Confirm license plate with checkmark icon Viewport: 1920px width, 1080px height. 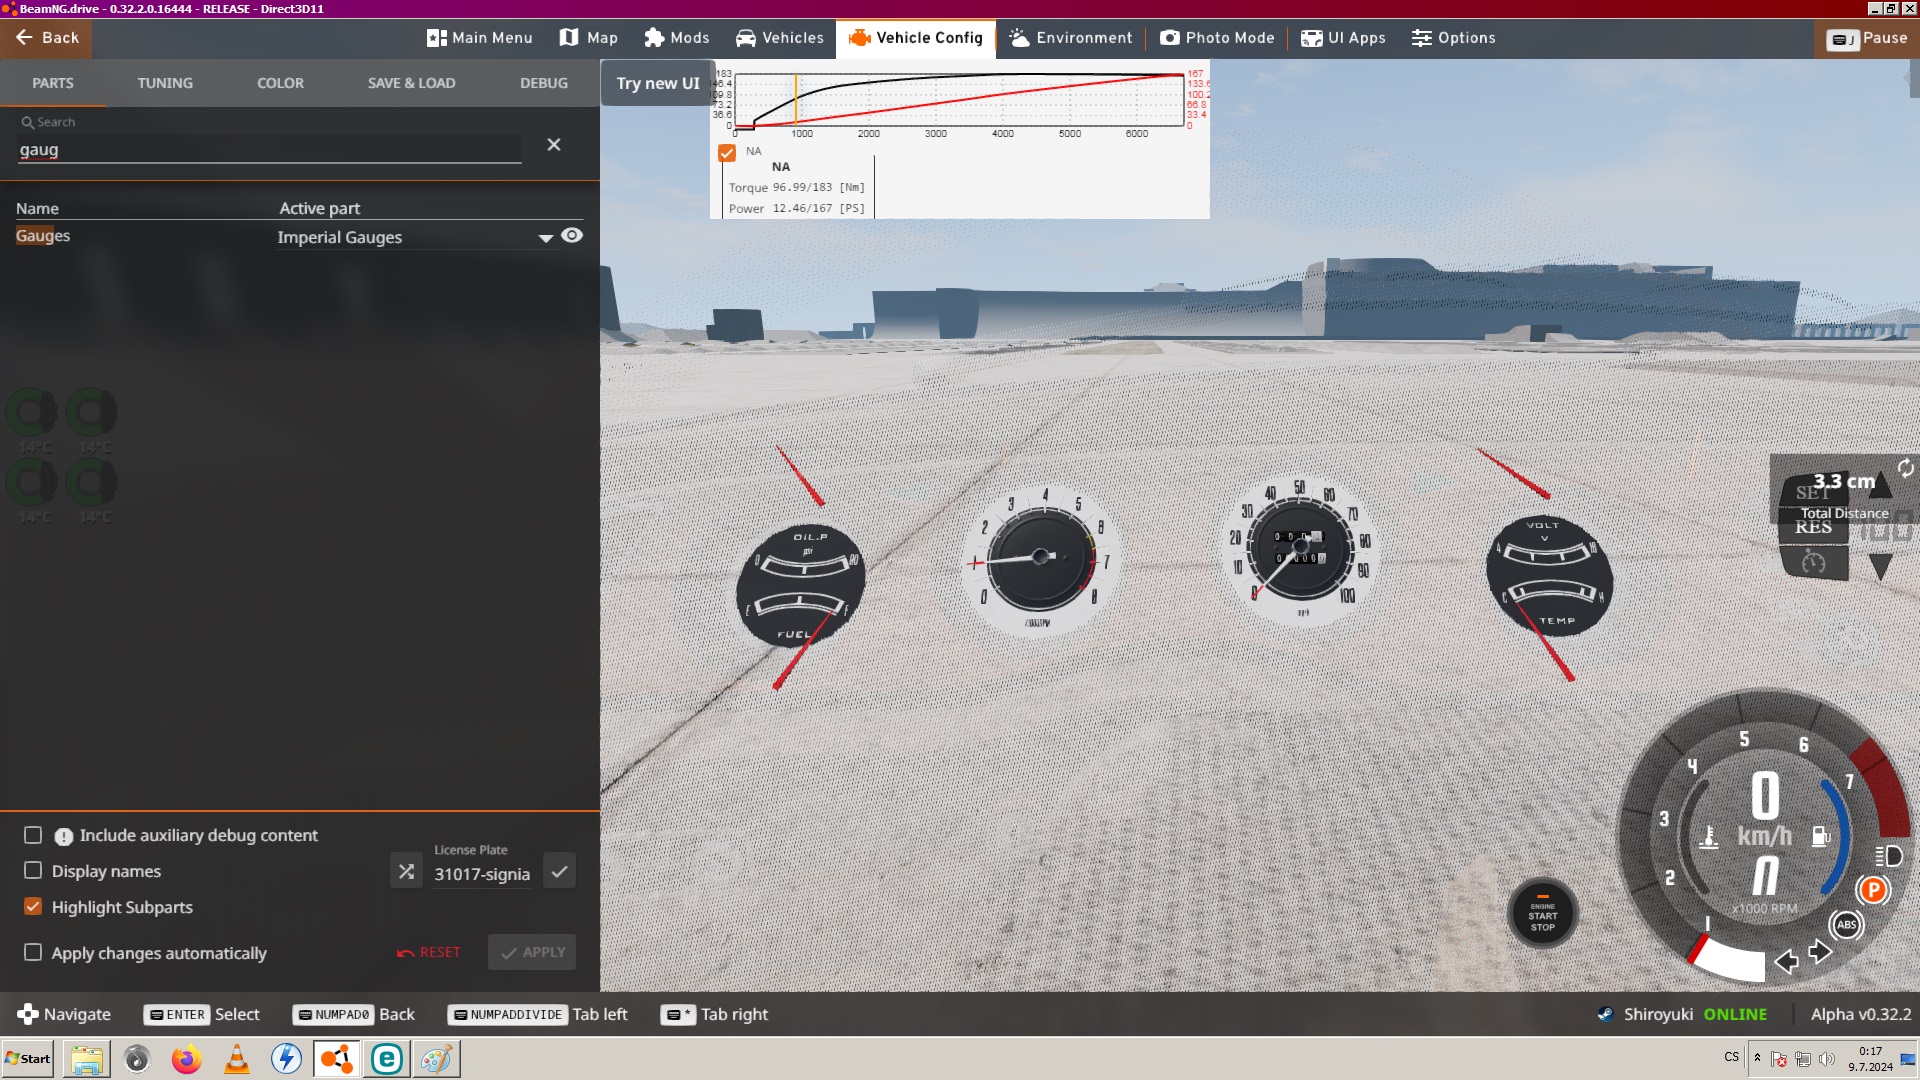coord(559,872)
